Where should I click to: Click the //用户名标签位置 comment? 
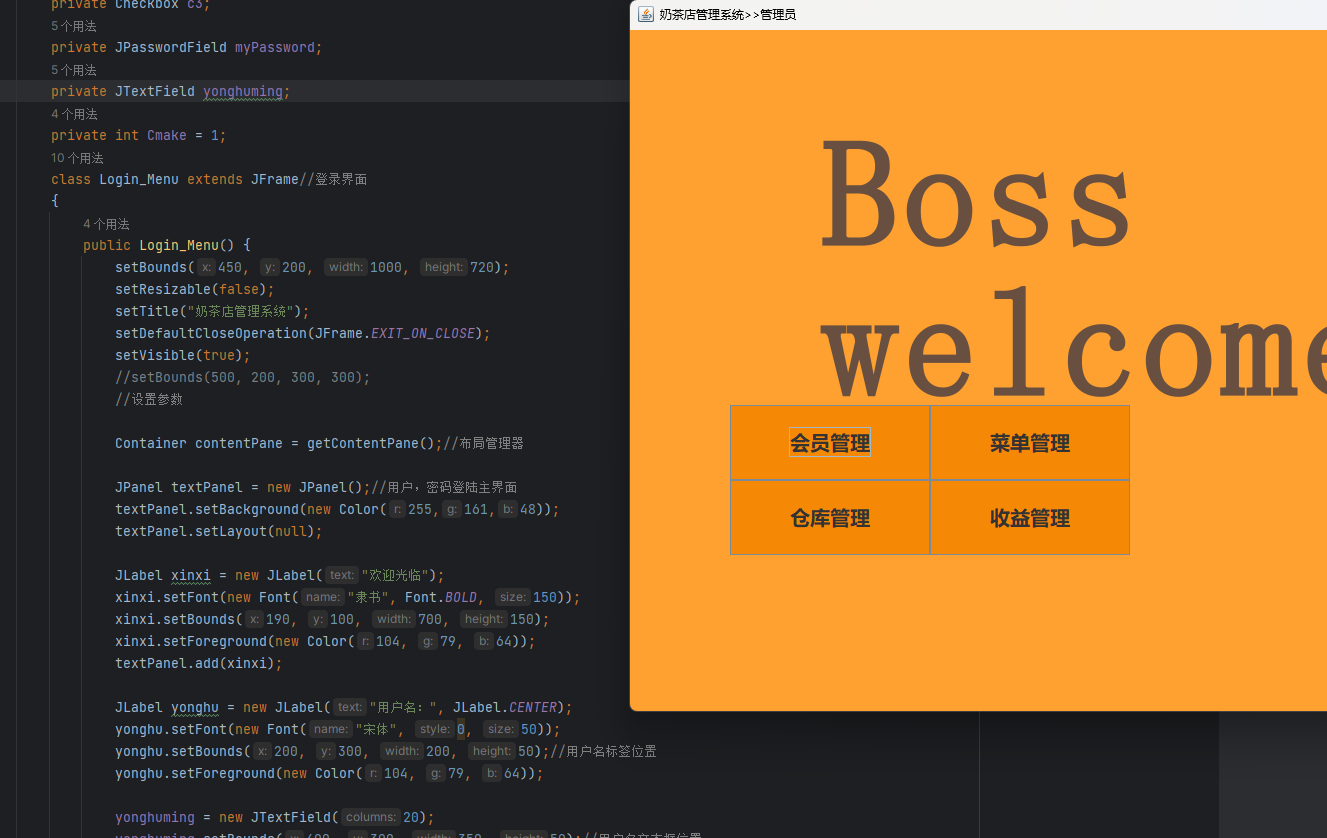pyautogui.click(x=604, y=751)
